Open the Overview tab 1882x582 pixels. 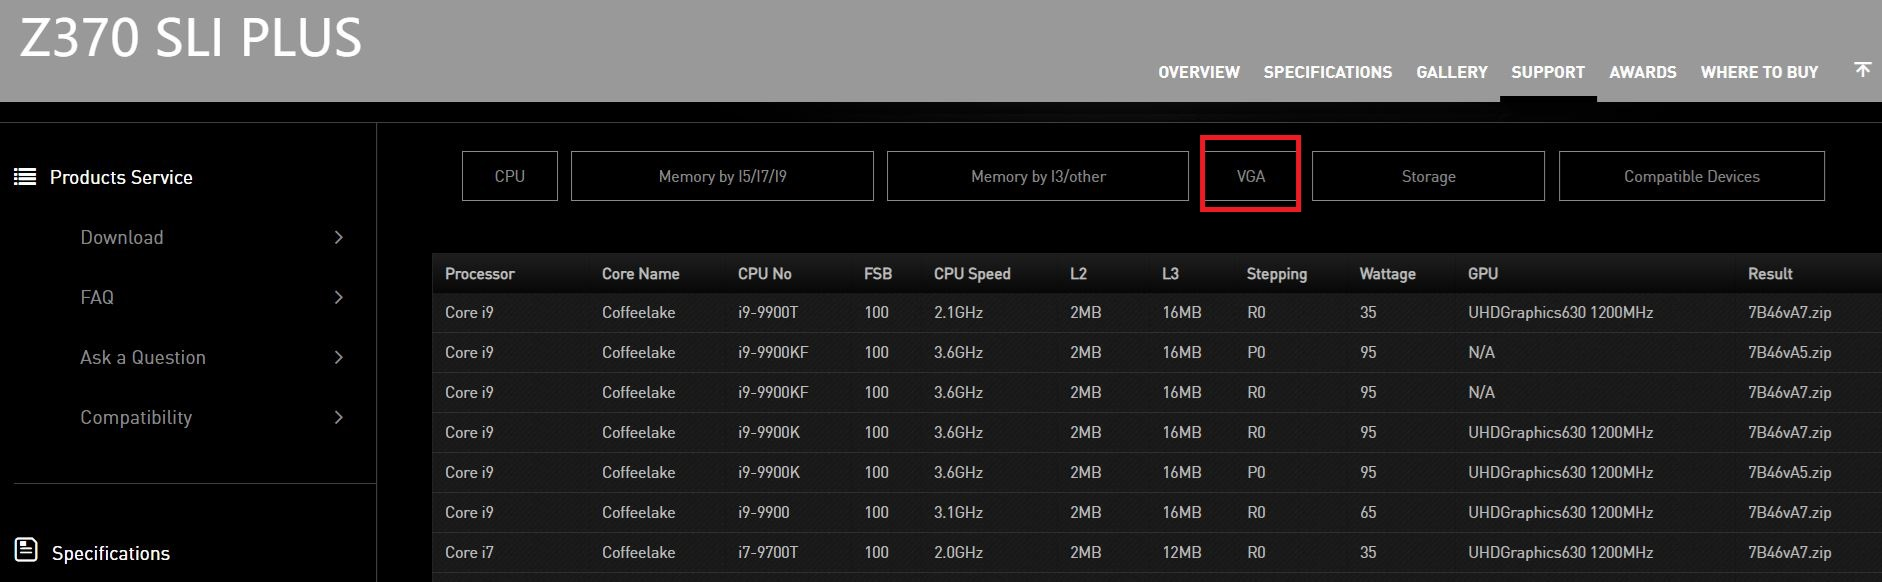(1198, 72)
